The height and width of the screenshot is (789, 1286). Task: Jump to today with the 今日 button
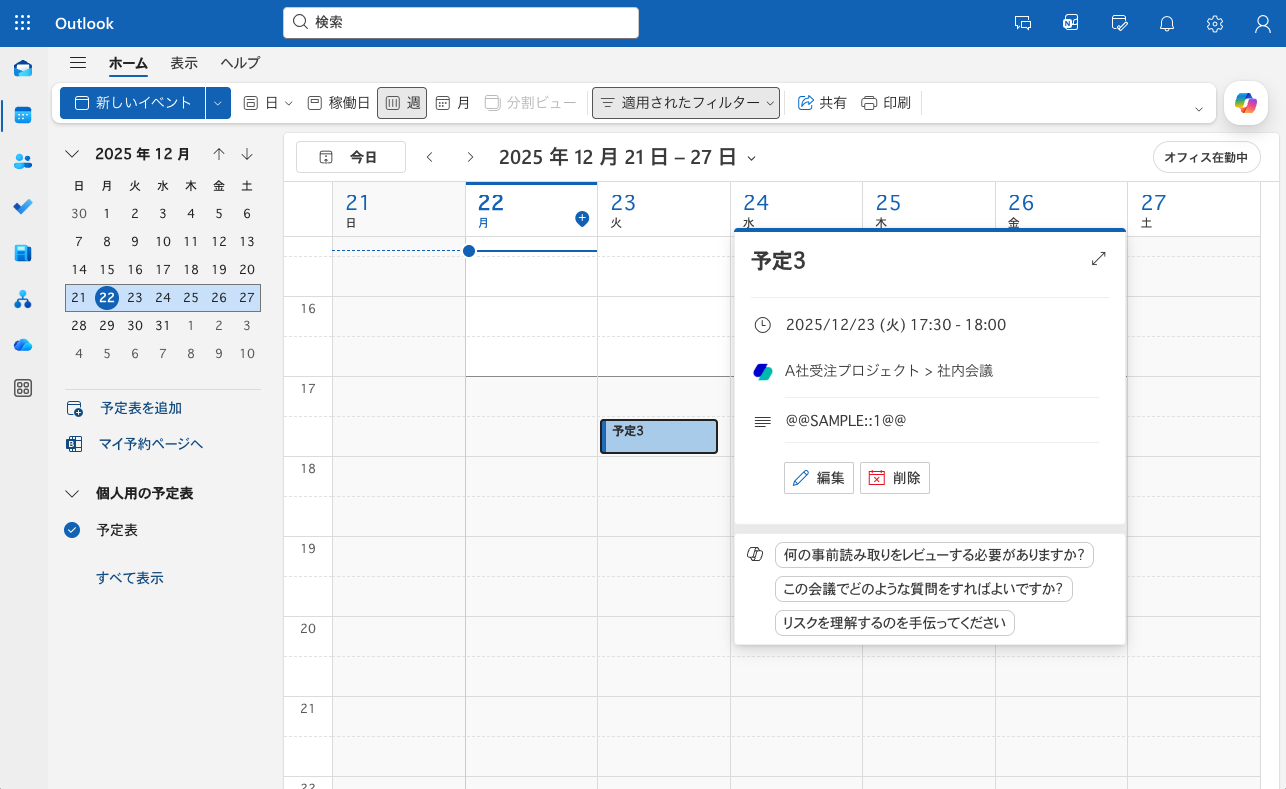click(350, 157)
